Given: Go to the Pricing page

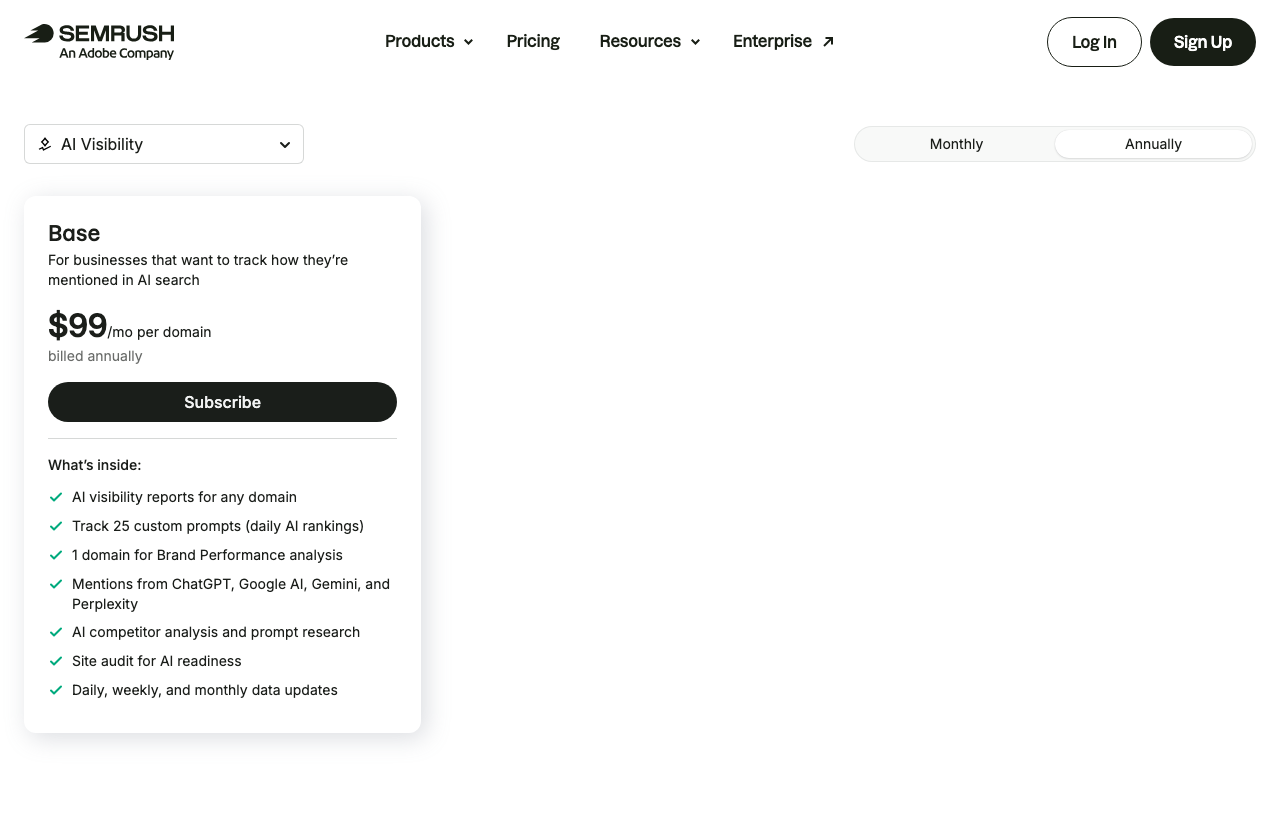Looking at the screenshot, I should coord(533,41).
